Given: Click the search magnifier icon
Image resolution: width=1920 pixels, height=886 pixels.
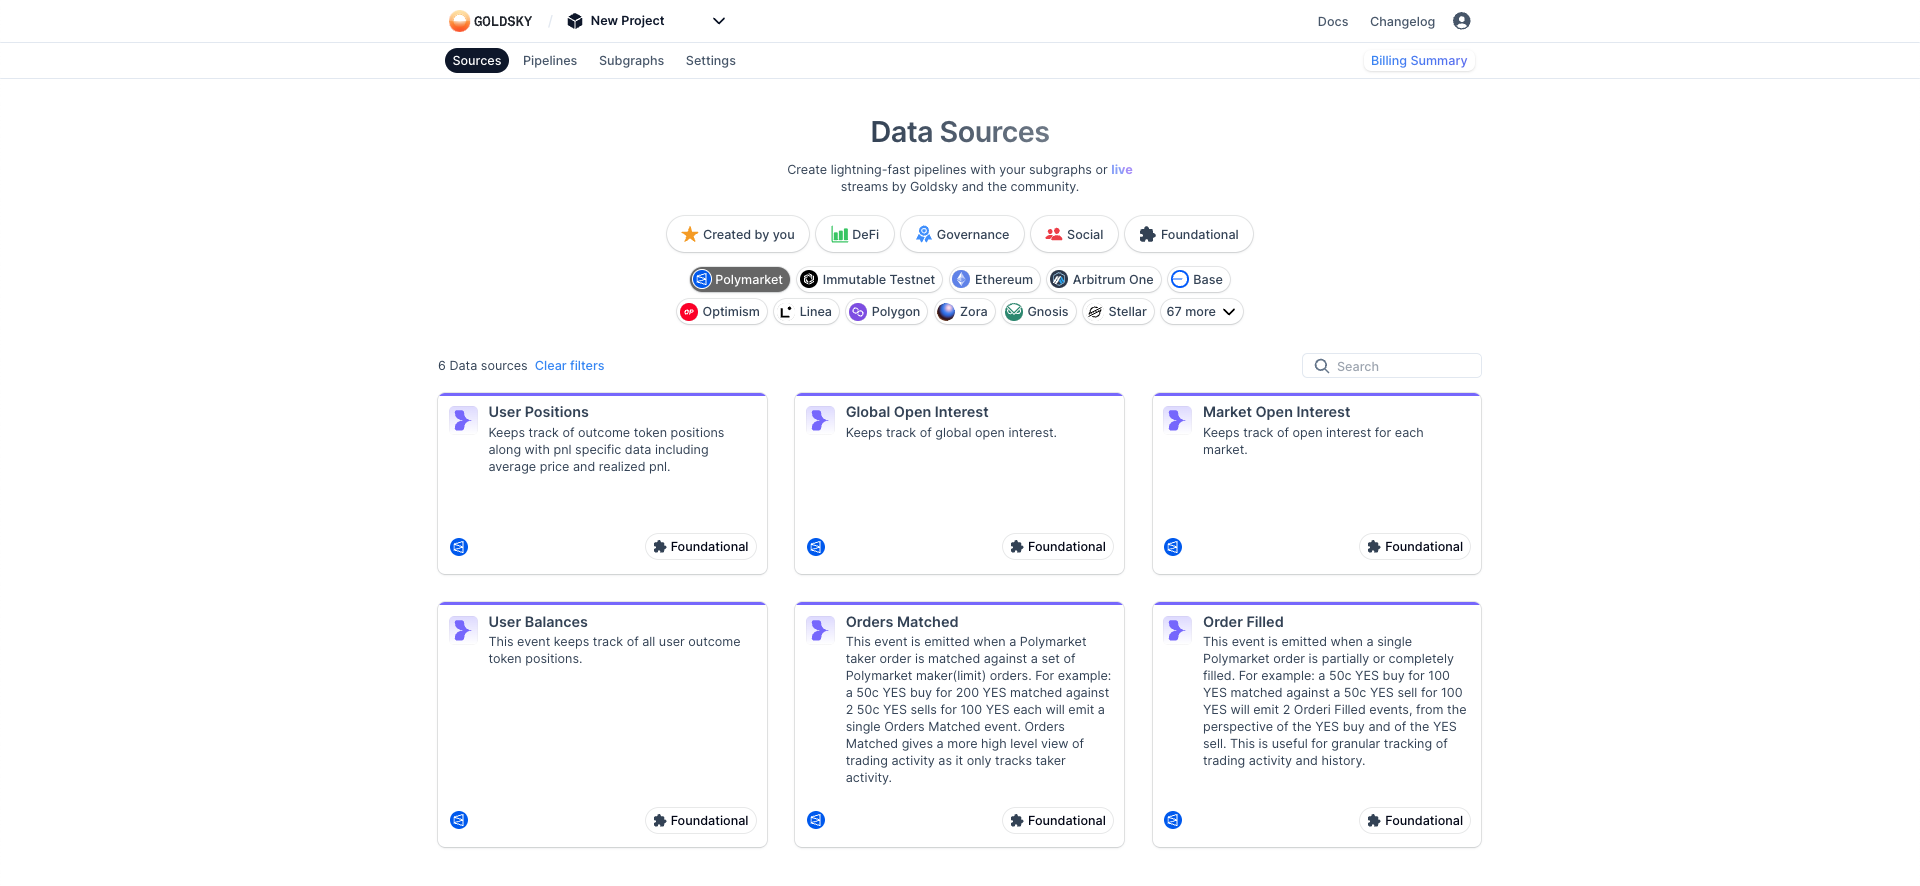Looking at the screenshot, I should 1322,366.
